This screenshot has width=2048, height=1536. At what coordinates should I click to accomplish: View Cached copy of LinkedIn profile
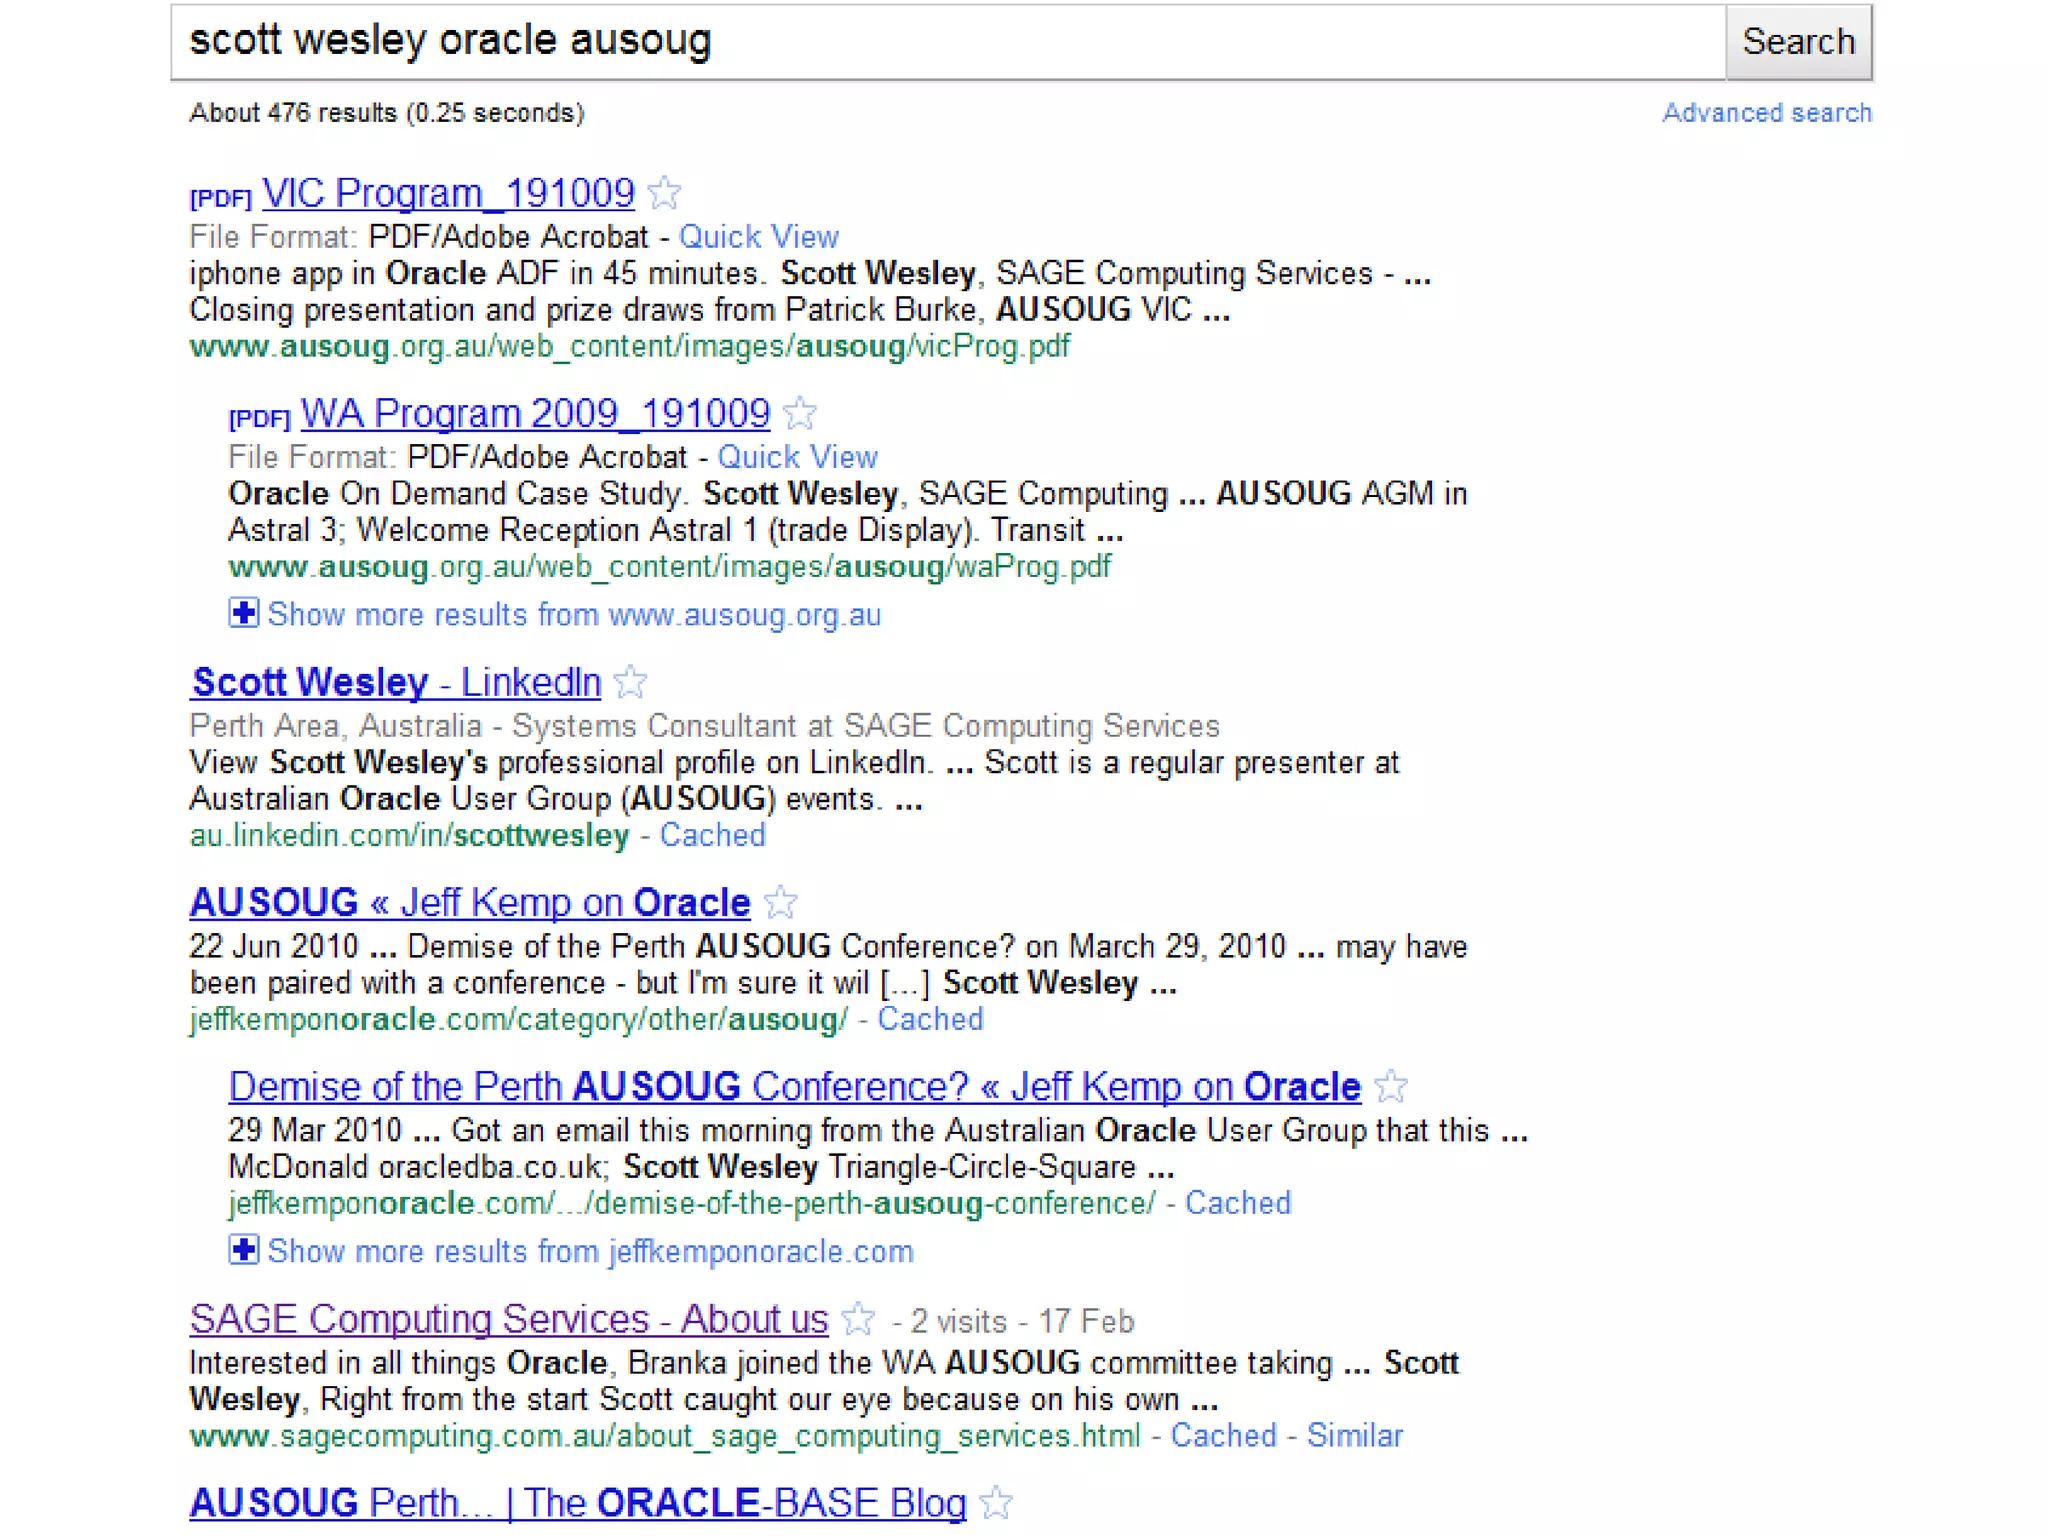712,835
